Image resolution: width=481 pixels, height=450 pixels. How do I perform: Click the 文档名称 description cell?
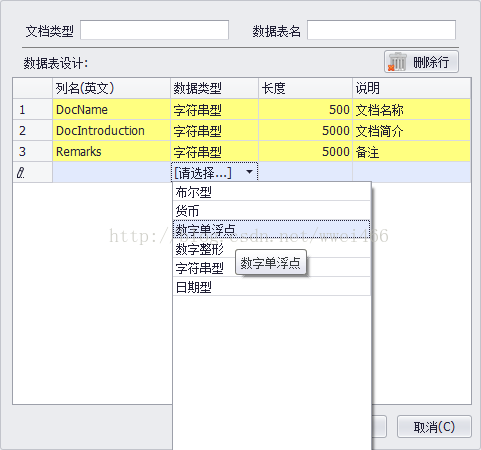pos(412,110)
